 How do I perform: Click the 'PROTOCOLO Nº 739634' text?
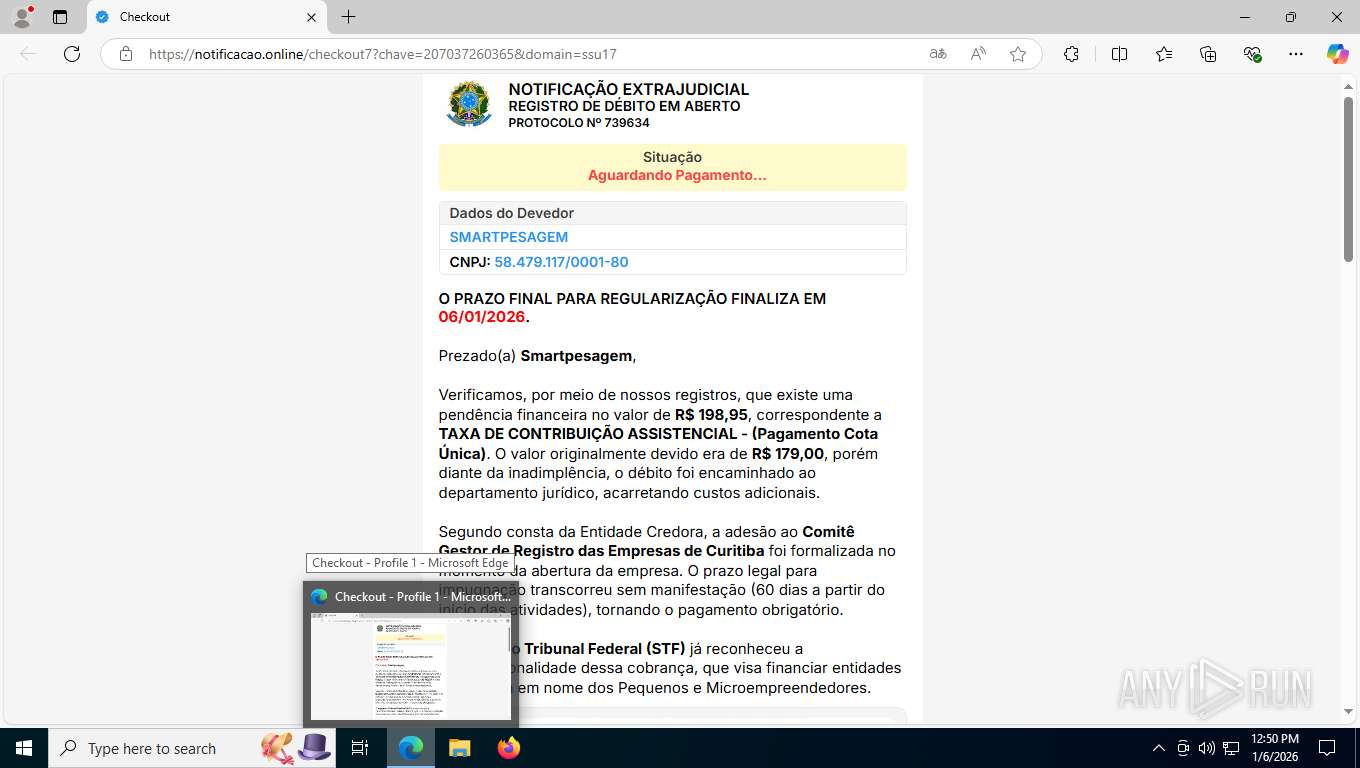[x=579, y=123]
